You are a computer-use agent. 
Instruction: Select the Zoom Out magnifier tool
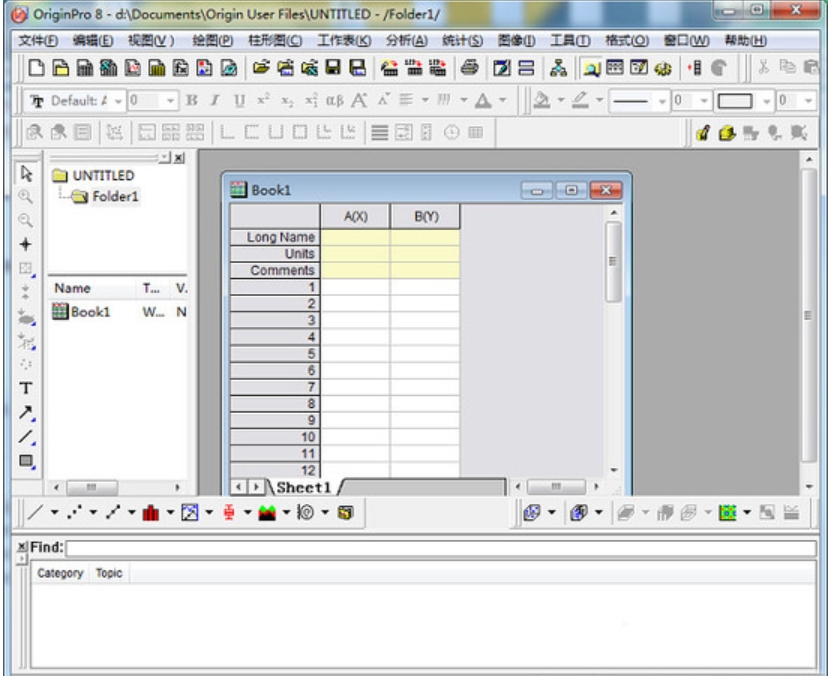[x=25, y=220]
